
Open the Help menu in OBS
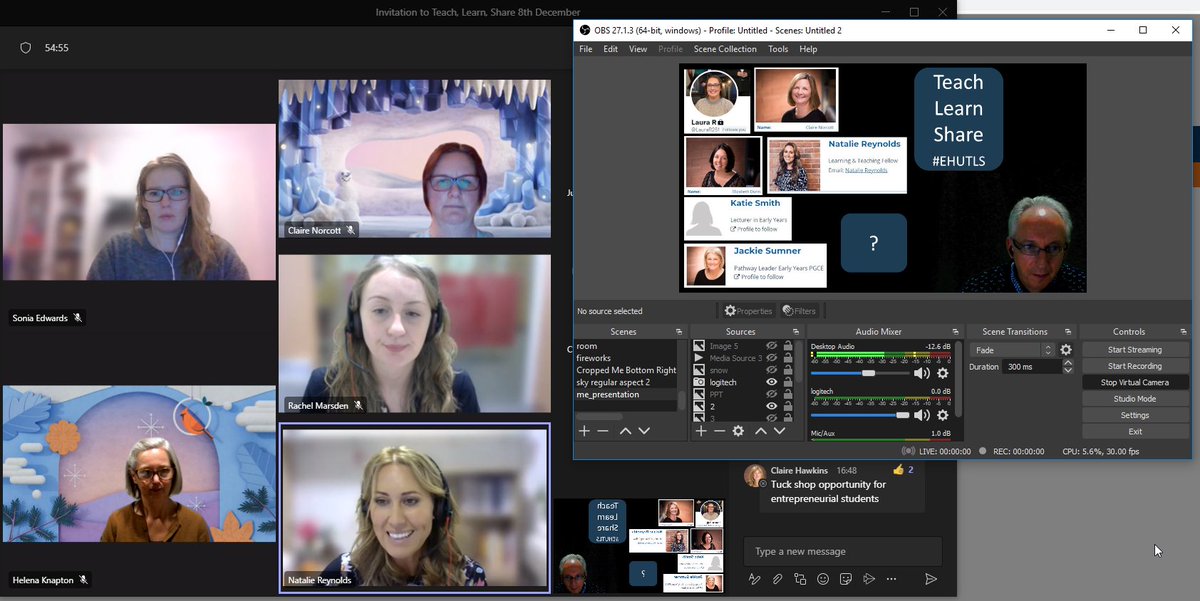coord(808,49)
